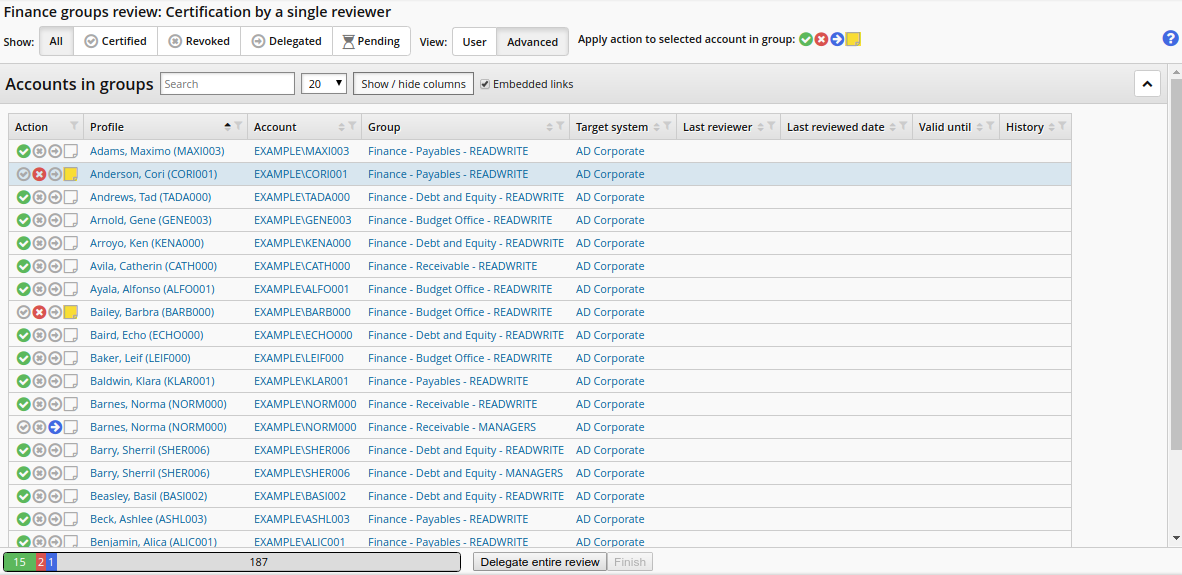This screenshot has width=1182, height=575.
Task: Open help via blue question mark icon
Action: [1170, 39]
